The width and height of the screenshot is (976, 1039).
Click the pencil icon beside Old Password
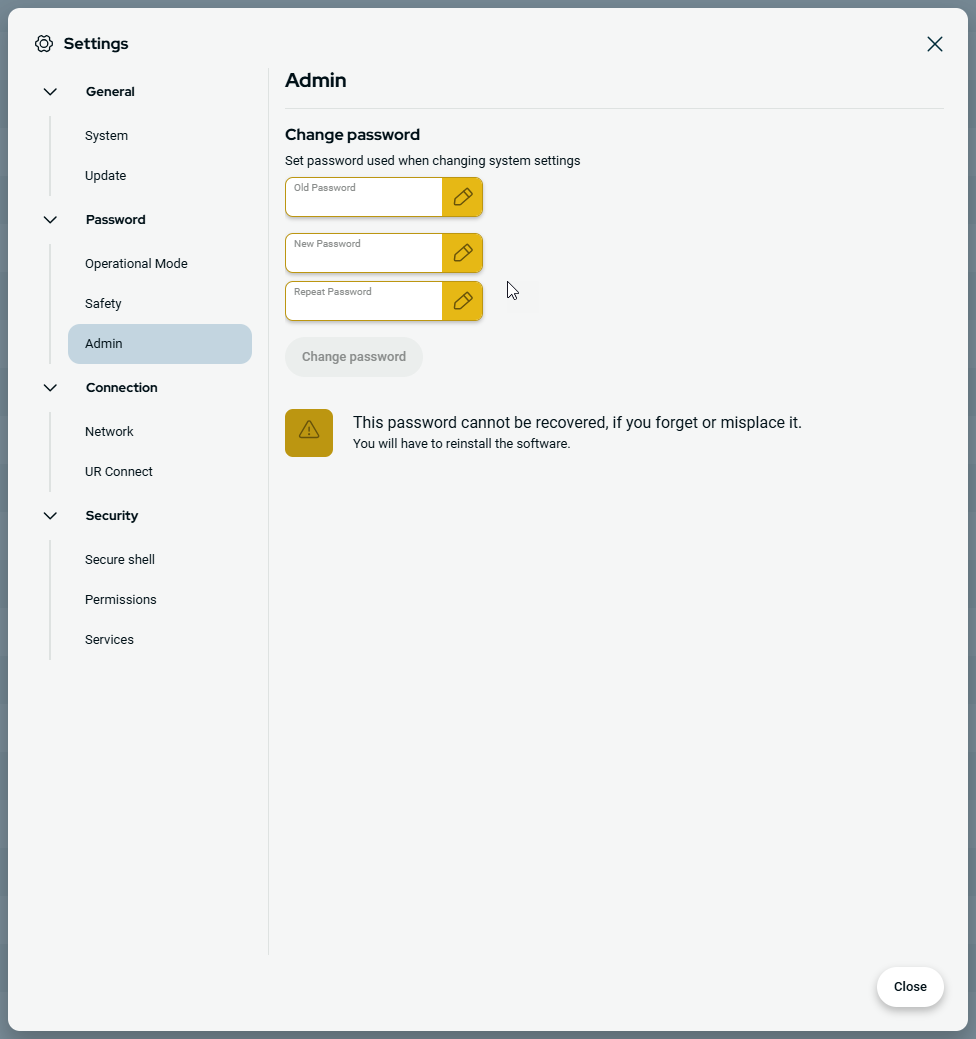pyautogui.click(x=462, y=197)
